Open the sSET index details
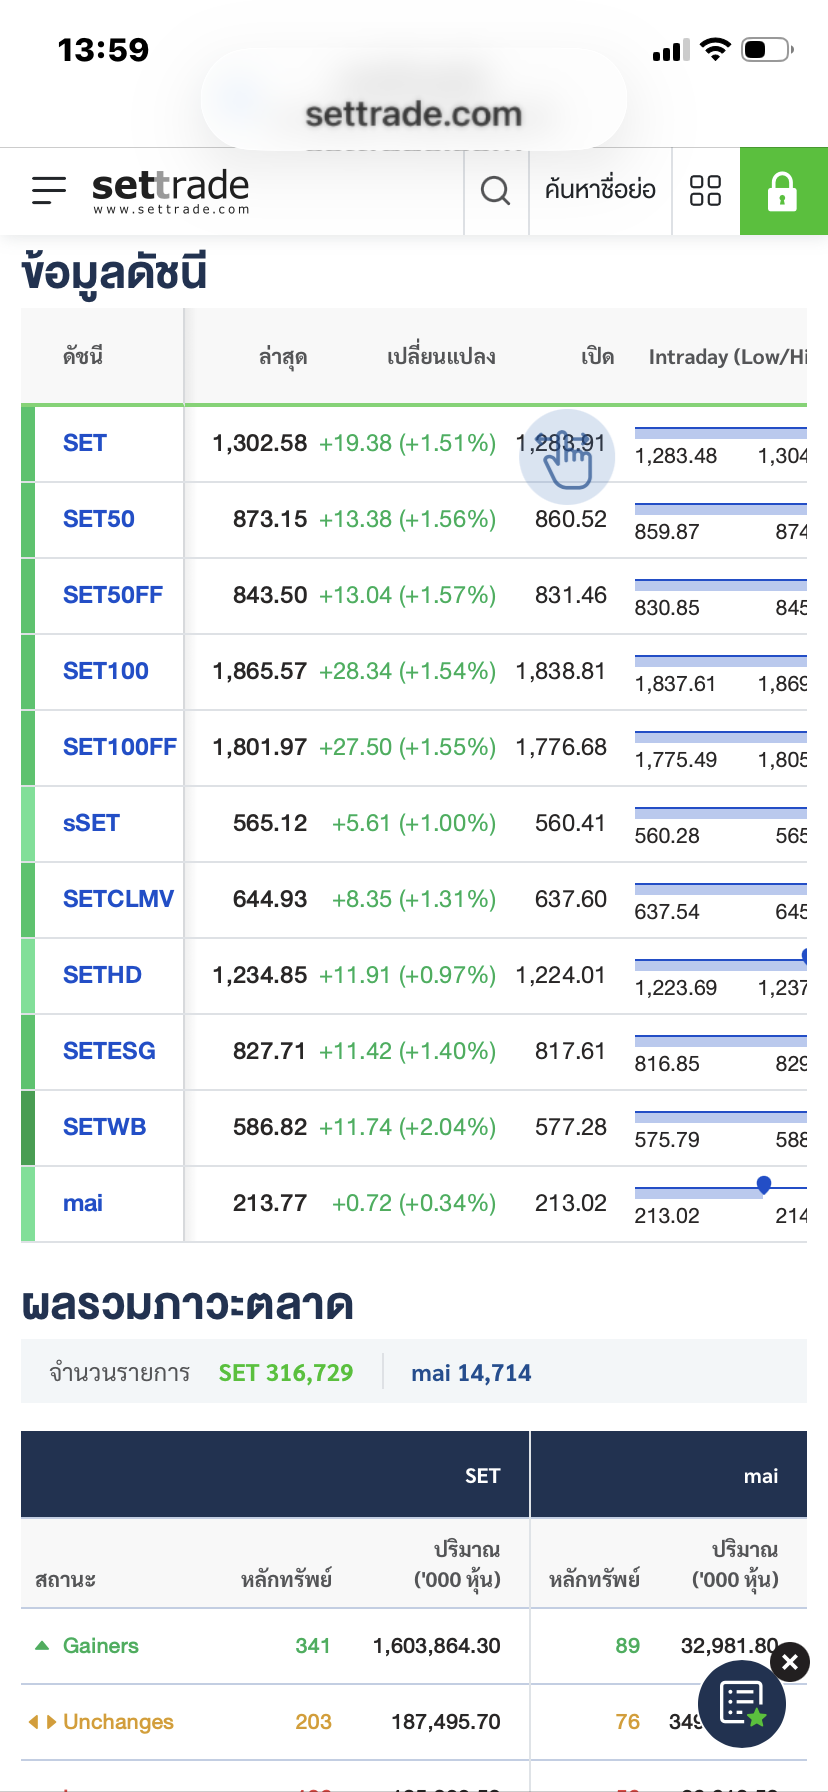Viewport: 828px width, 1792px height. [x=91, y=823]
